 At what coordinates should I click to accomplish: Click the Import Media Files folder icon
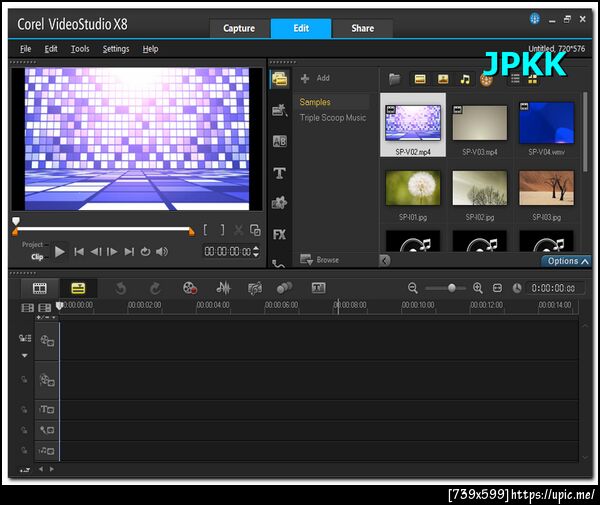coord(395,79)
